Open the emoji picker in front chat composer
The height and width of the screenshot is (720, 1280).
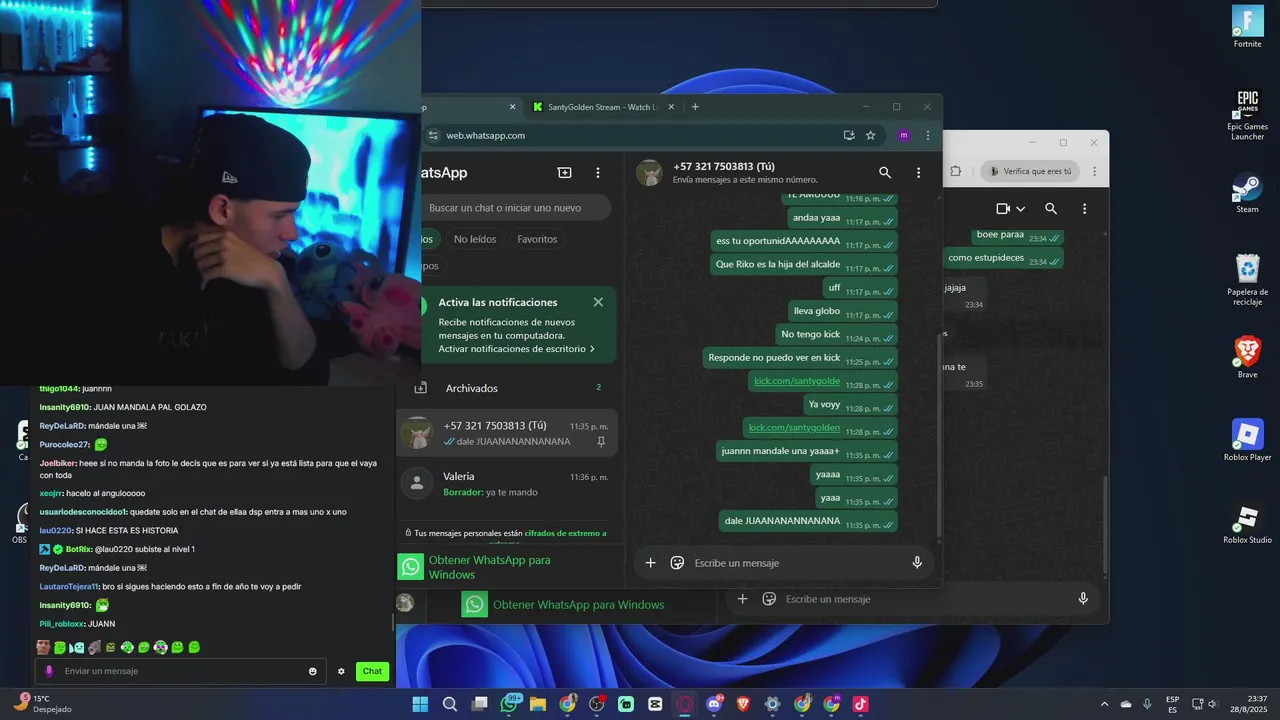click(x=677, y=563)
